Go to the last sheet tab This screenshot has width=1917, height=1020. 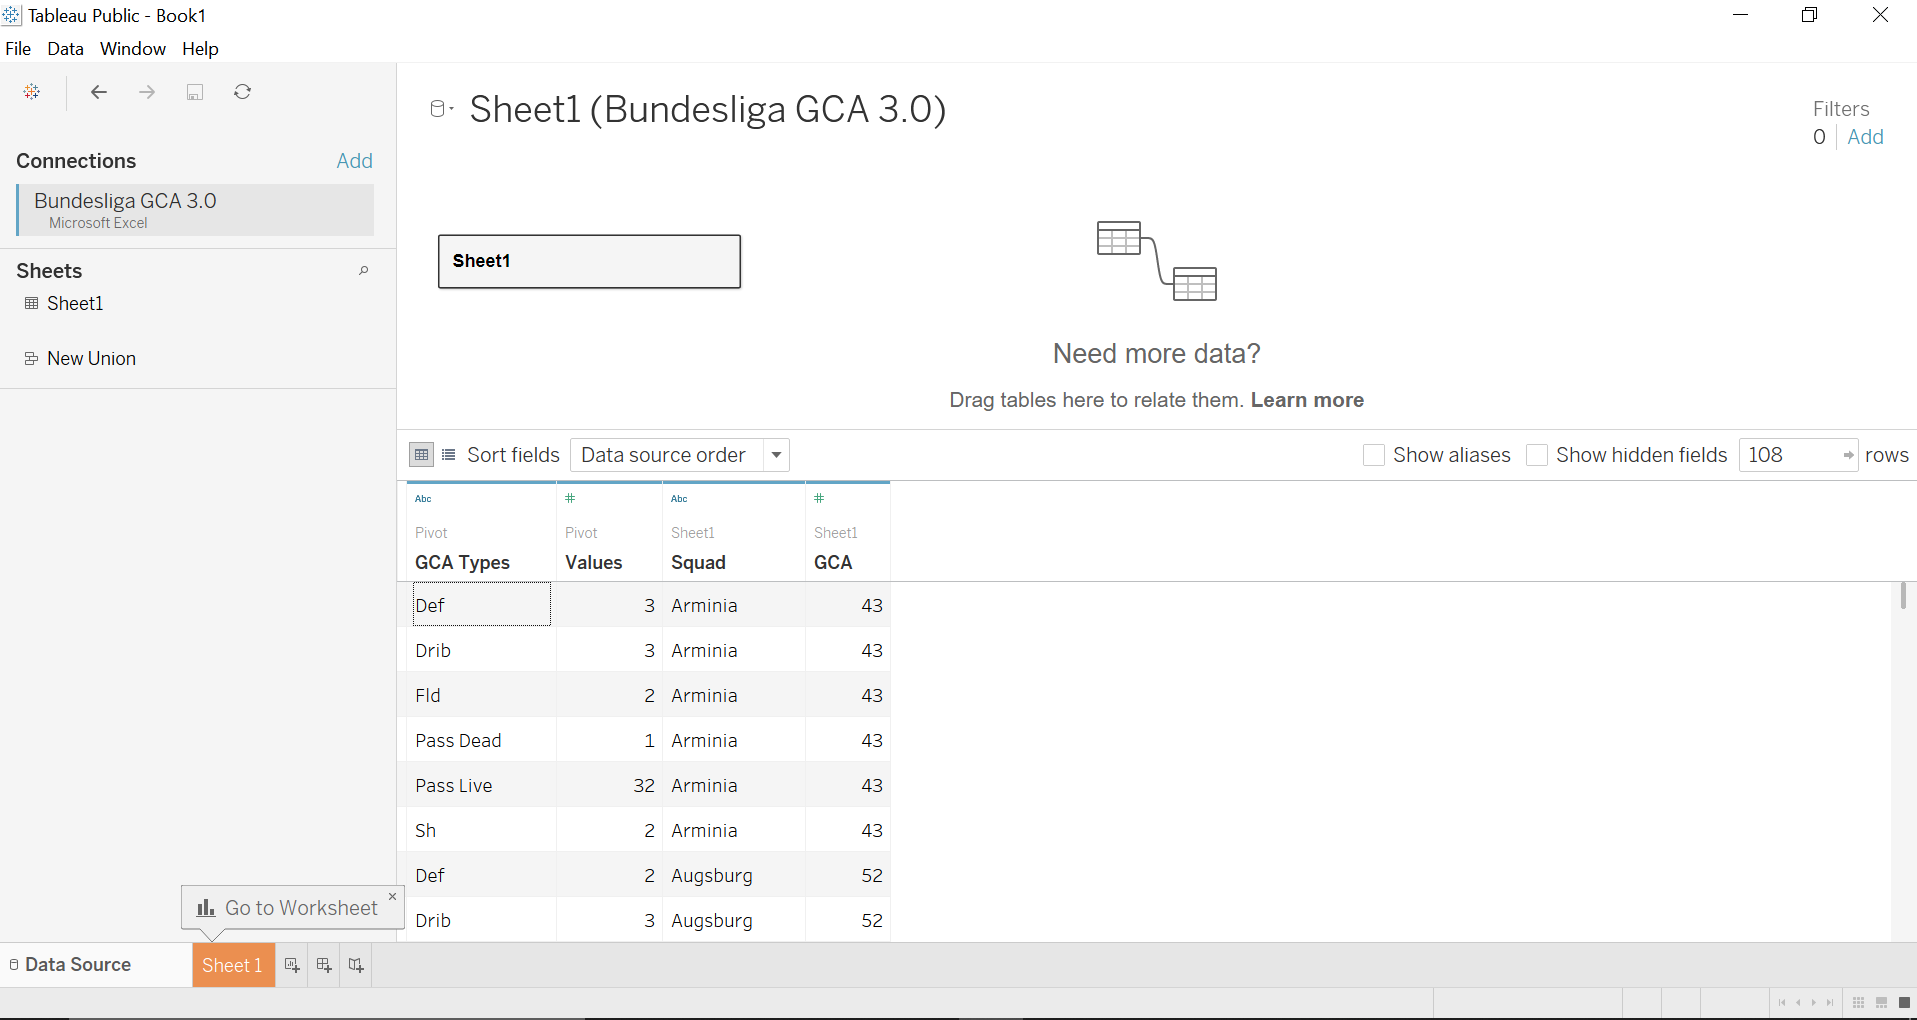click(x=1830, y=1003)
